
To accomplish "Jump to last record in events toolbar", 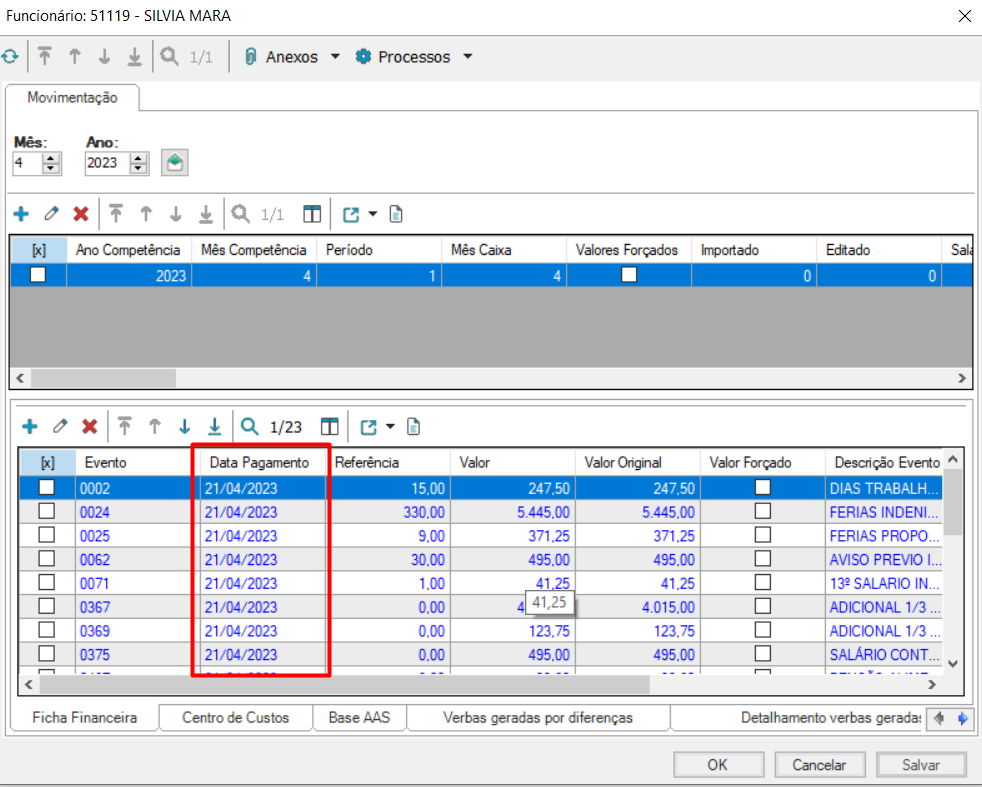I will point(214,427).
